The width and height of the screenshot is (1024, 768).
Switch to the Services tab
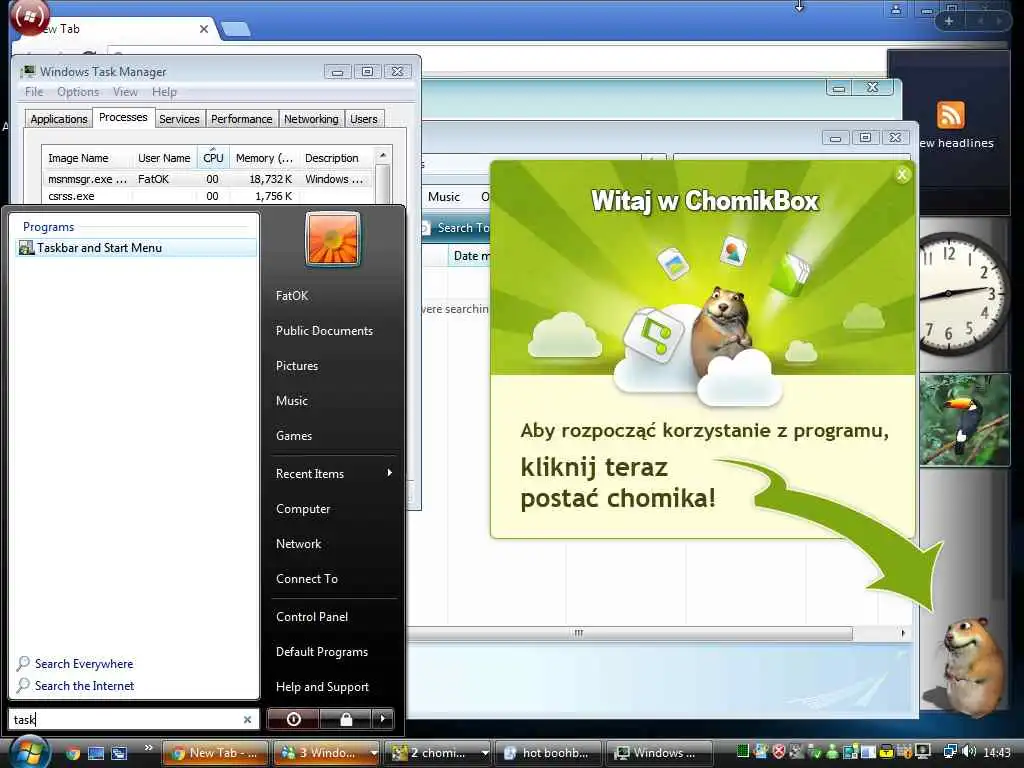pos(180,119)
